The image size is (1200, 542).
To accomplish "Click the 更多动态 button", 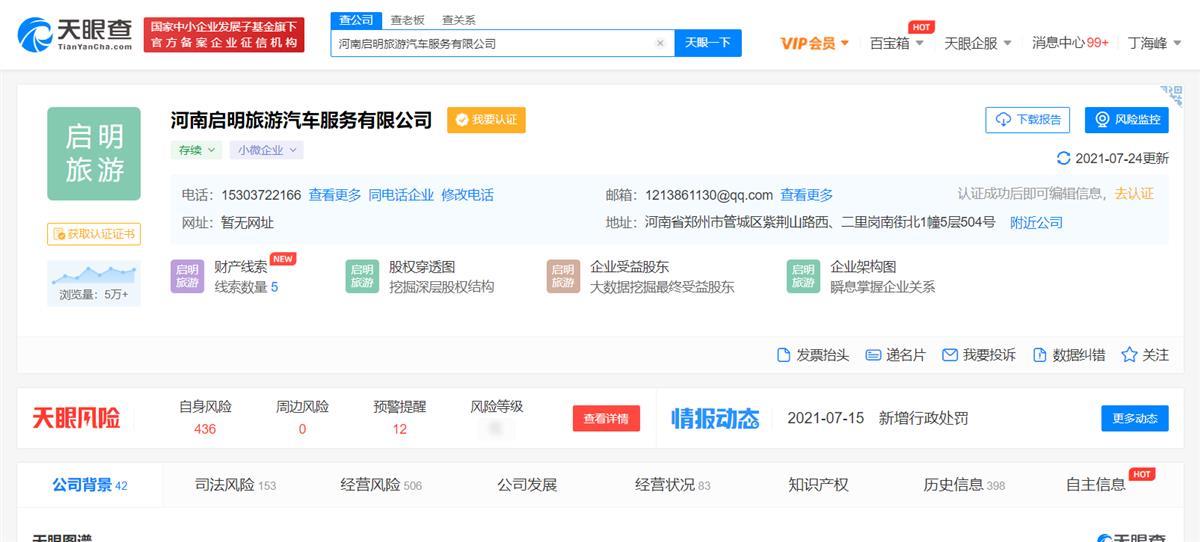I will point(1135,419).
